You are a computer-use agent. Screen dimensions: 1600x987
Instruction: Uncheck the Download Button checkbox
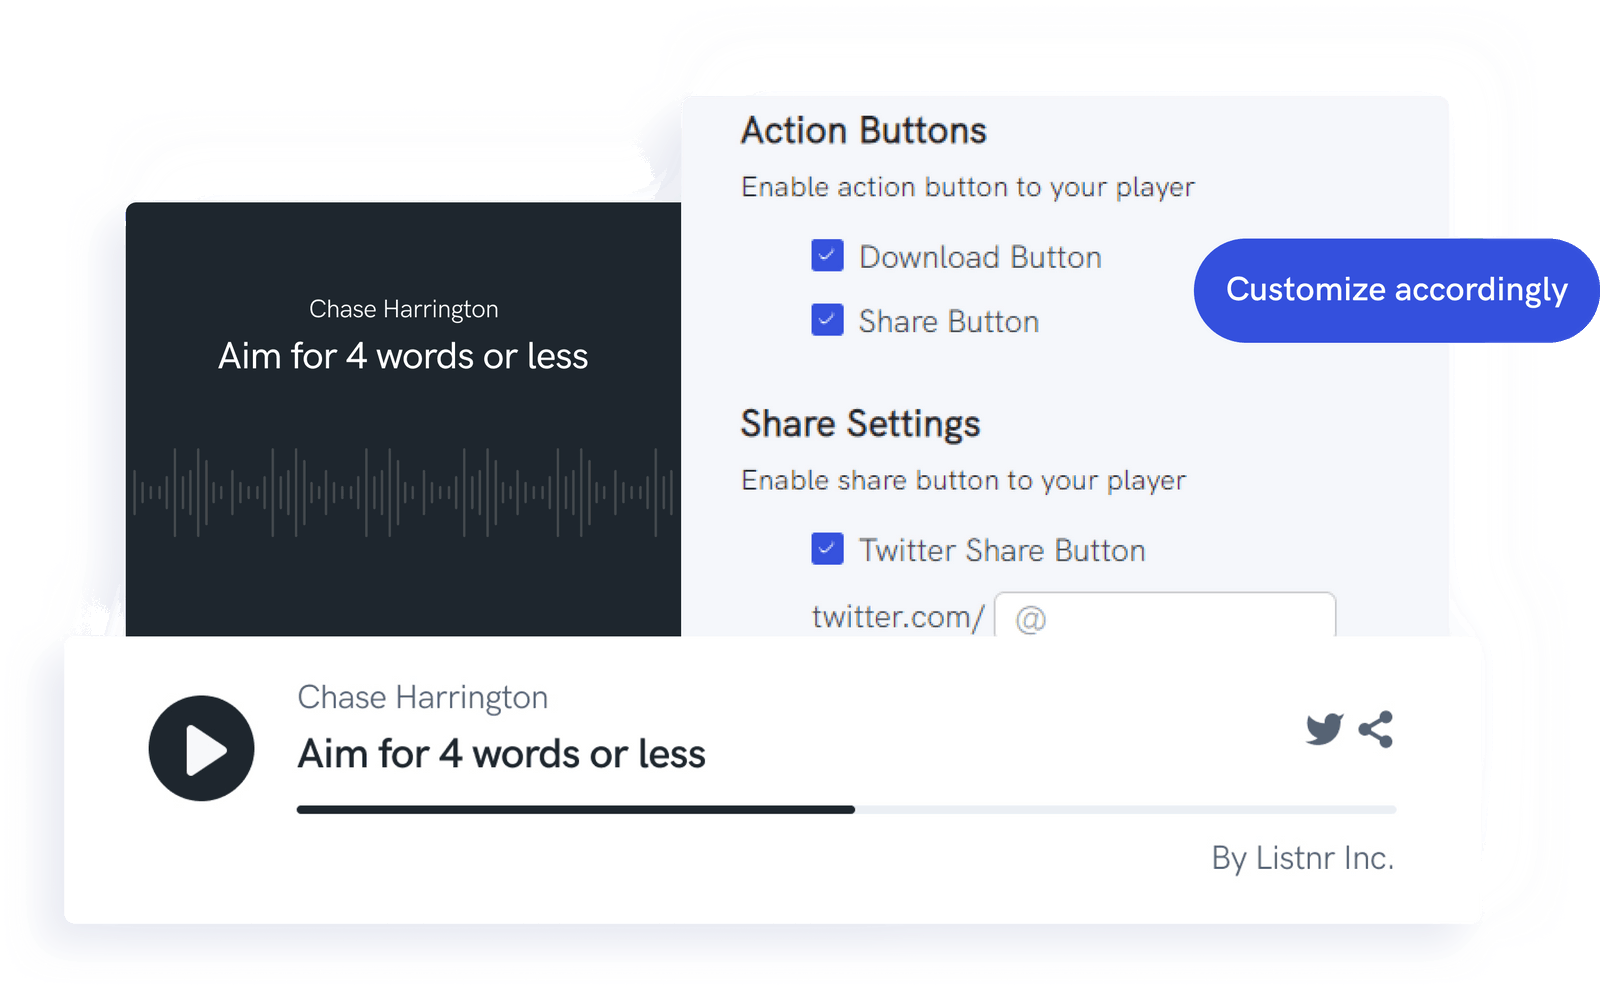tap(827, 256)
